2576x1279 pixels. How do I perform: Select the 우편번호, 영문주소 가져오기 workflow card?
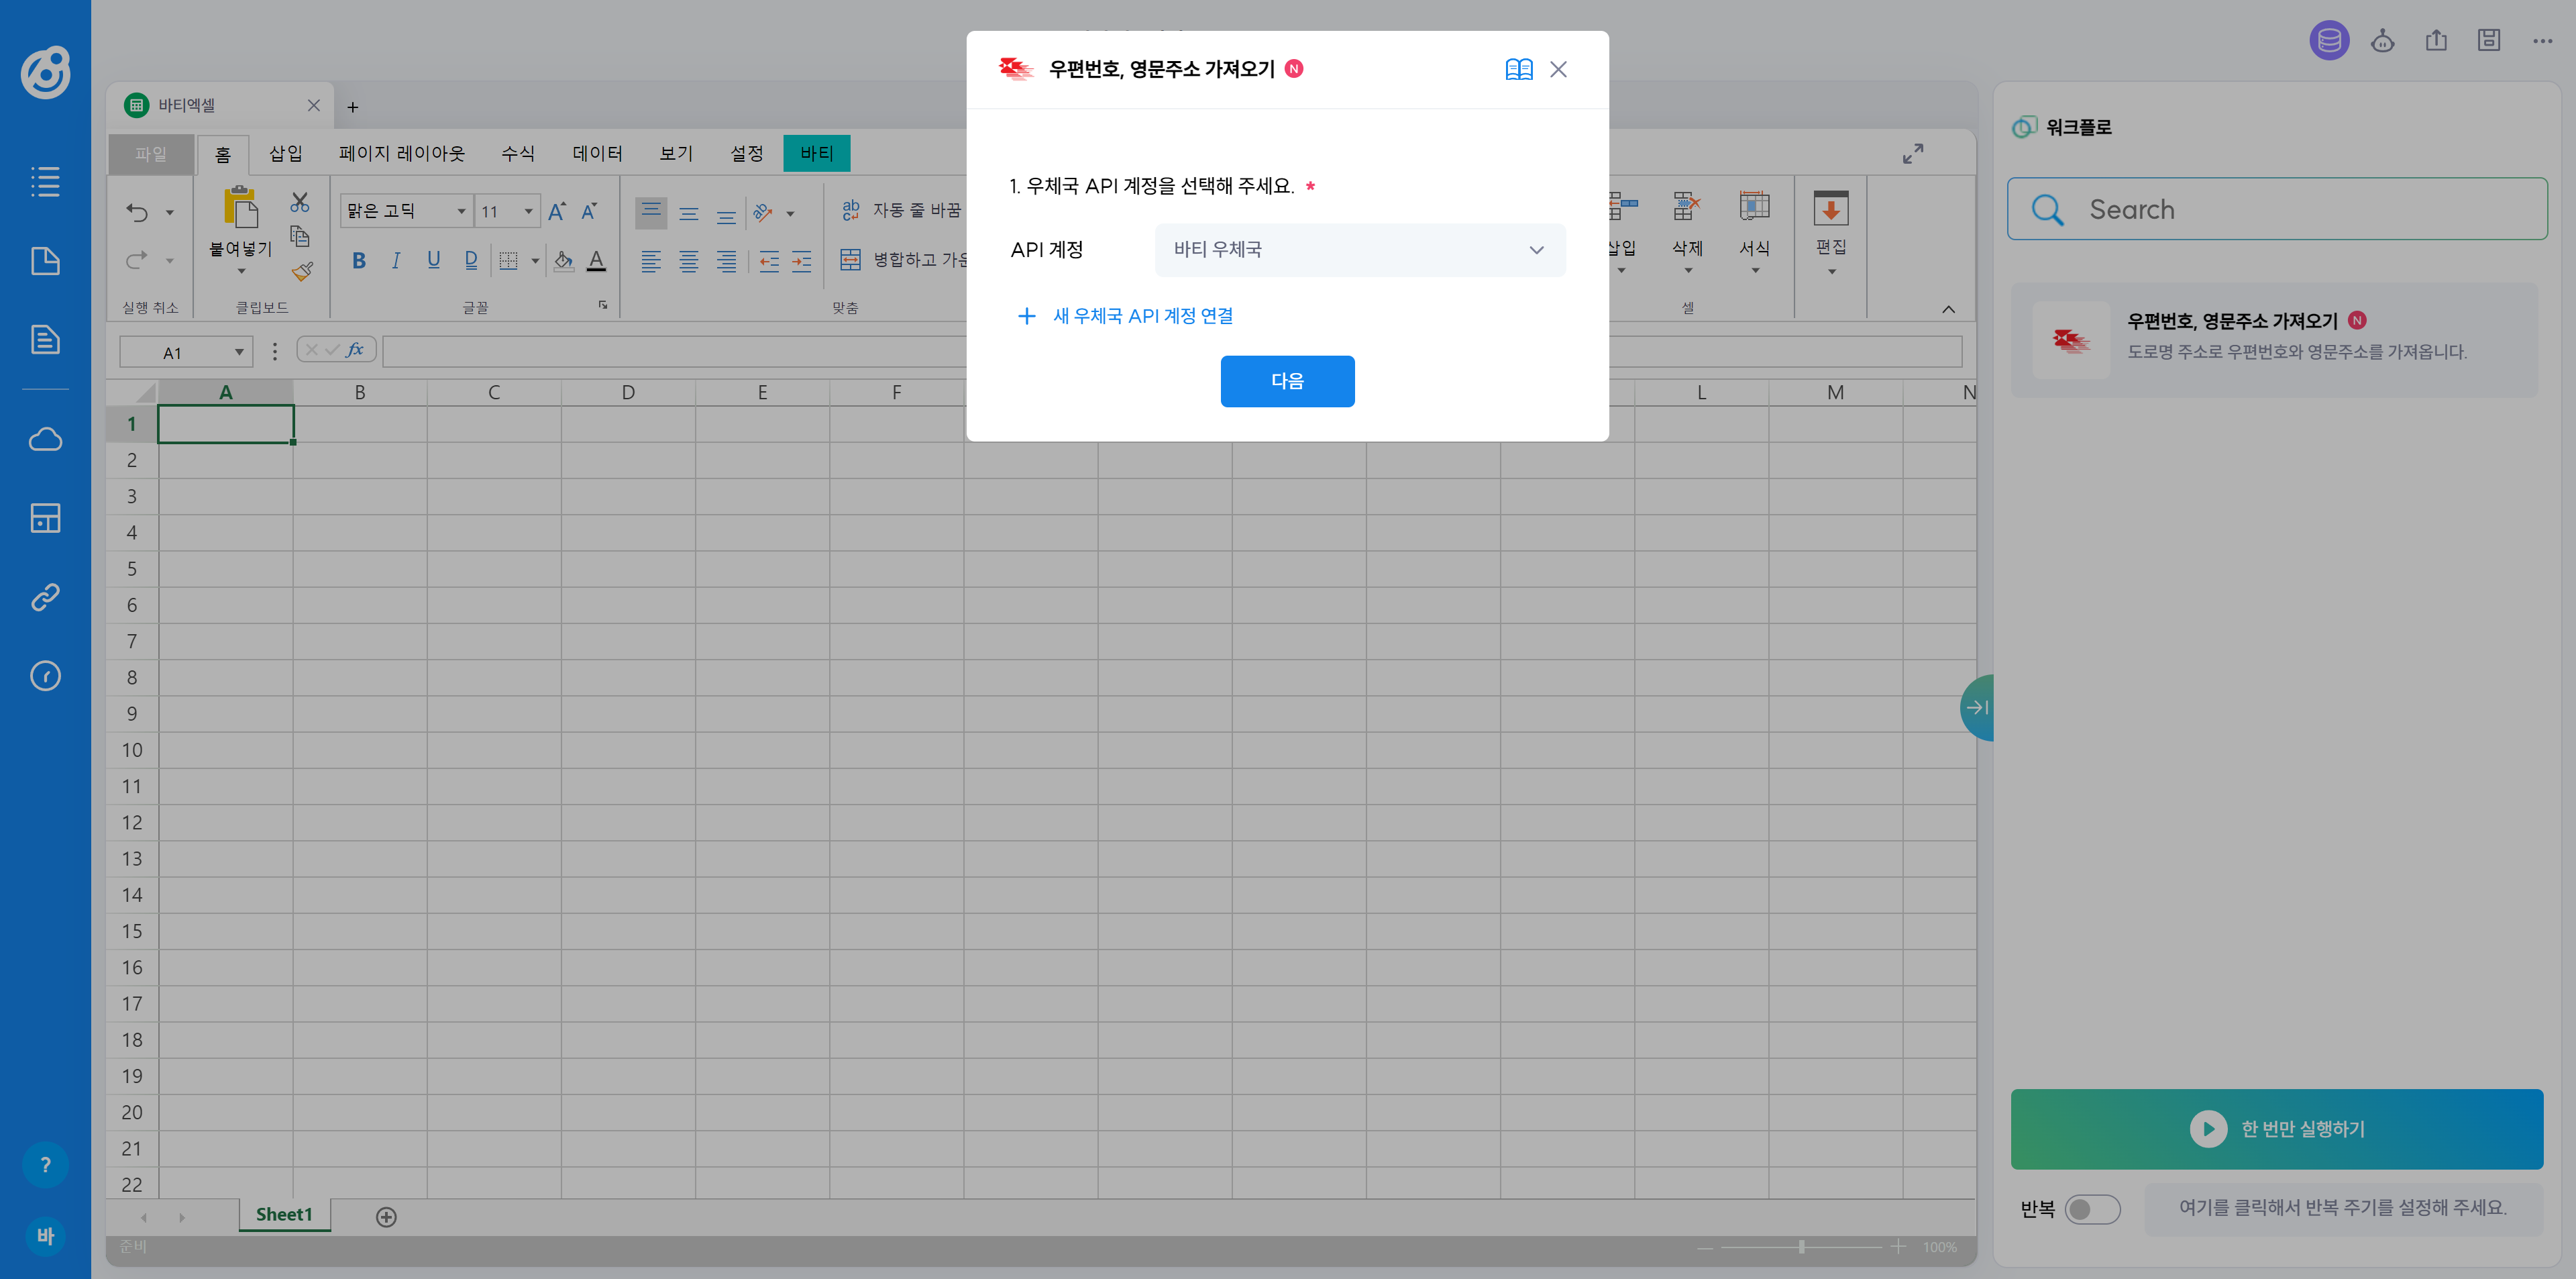coord(2274,340)
